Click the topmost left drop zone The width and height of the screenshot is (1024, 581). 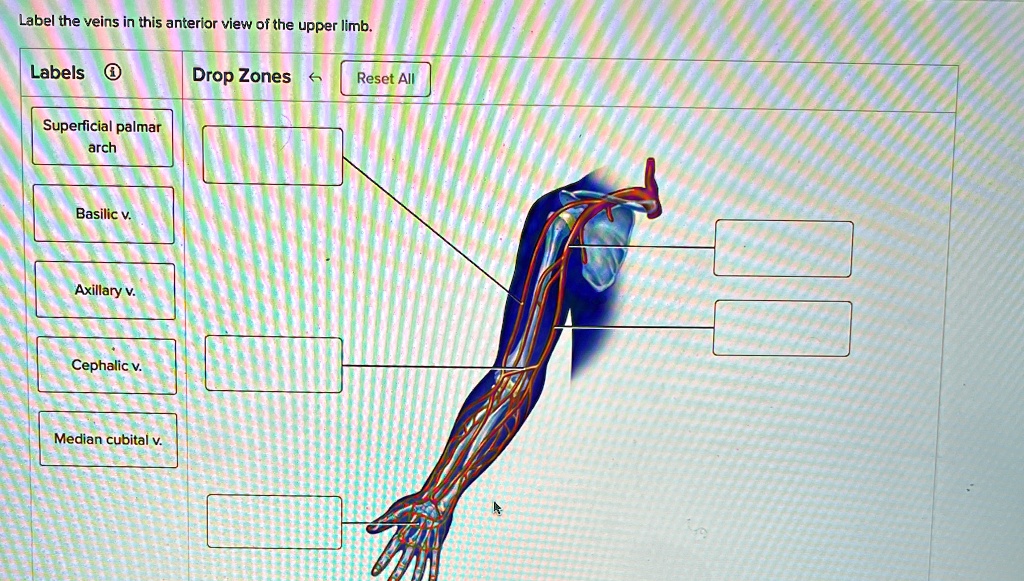coord(272,154)
